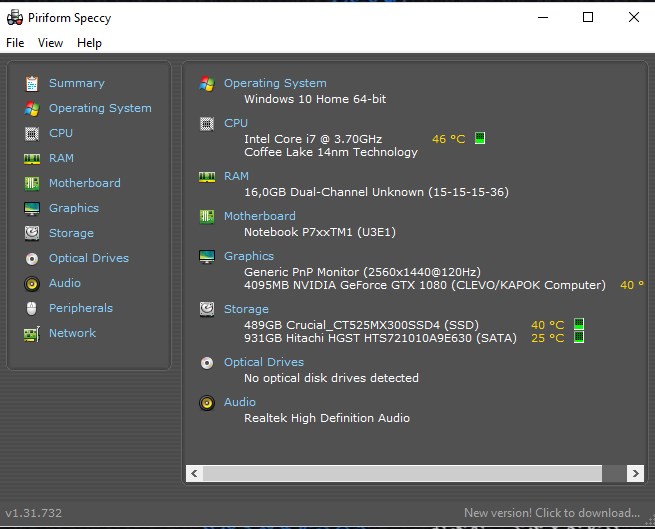The image size is (655, 529).
Task: Click the Operating System heading link in main panel
Action: coord(275,83)
